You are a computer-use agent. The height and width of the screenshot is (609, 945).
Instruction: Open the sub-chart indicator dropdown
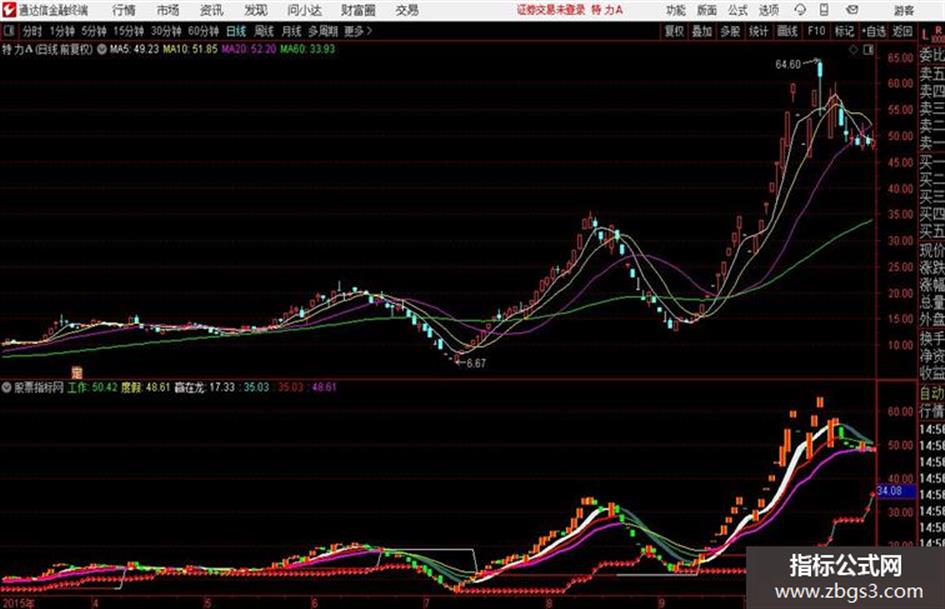(x=7, y=387)
